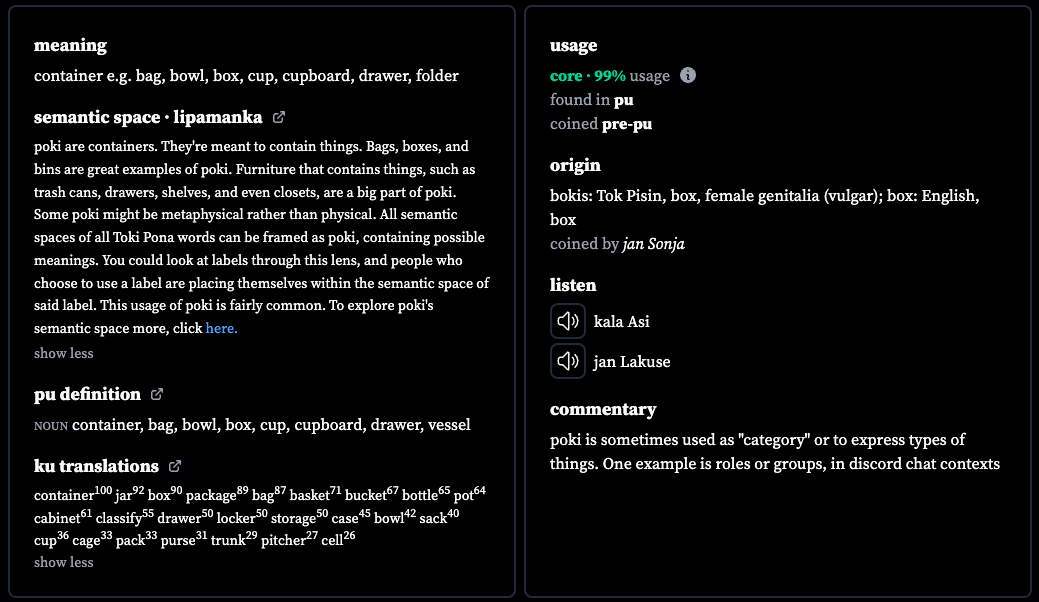
Task: Click the "ku translations" heading
Action: point(96,466)
